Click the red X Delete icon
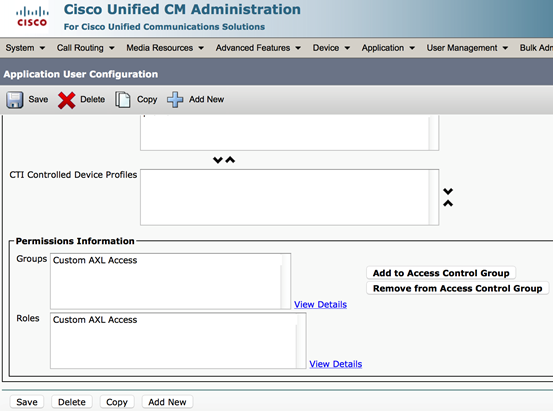 tap(66, 100)
